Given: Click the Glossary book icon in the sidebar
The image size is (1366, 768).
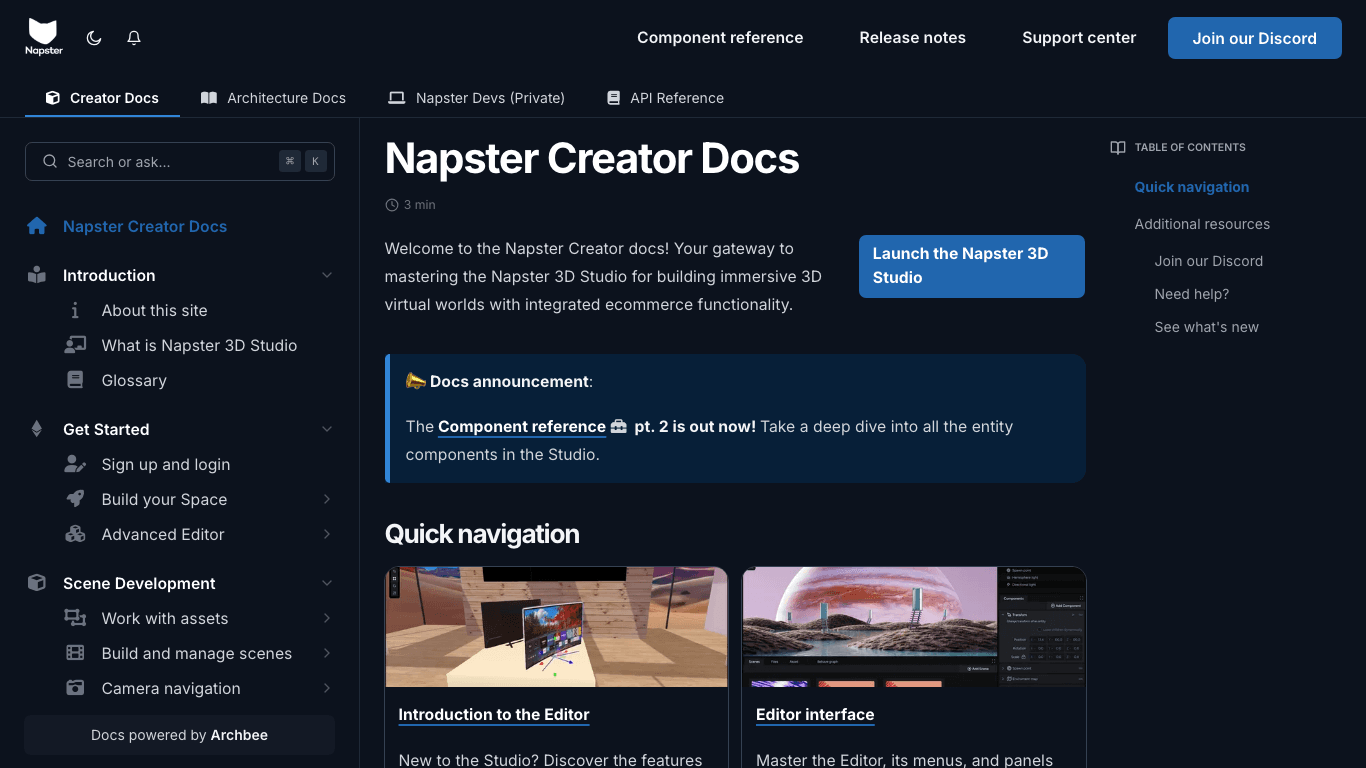Looking at the screenshot, I should click(x=75, y=380).
